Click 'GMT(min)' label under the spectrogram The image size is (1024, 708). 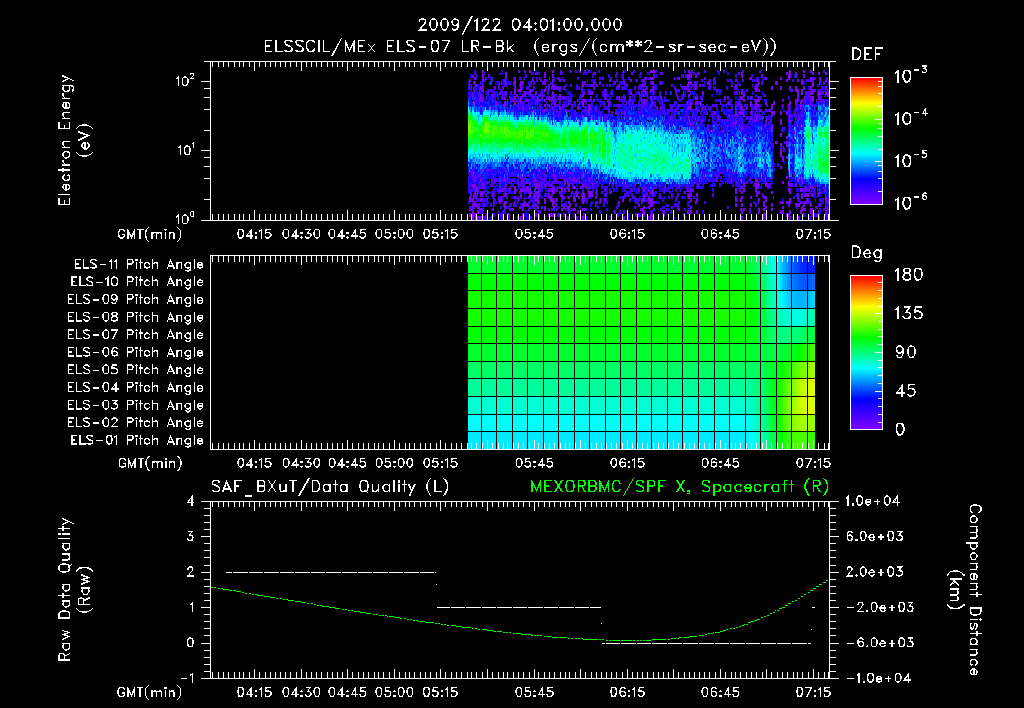[x=150, y=234]
